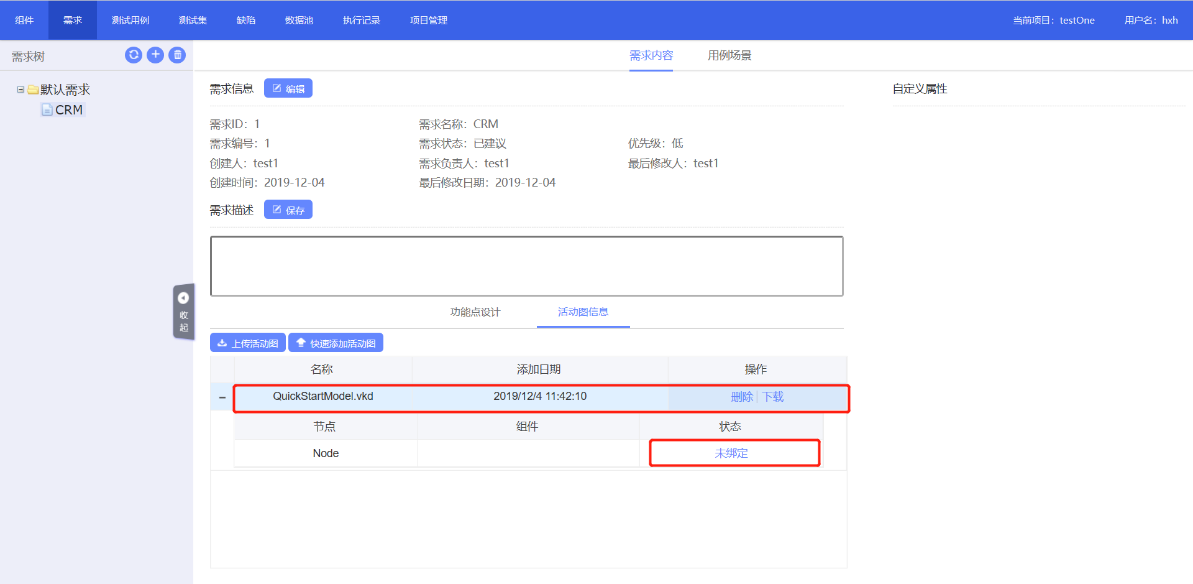Switch to 功能点设计 tab
The width and height of the screenshot is (1193, 584).
click(x=475, y=312)
